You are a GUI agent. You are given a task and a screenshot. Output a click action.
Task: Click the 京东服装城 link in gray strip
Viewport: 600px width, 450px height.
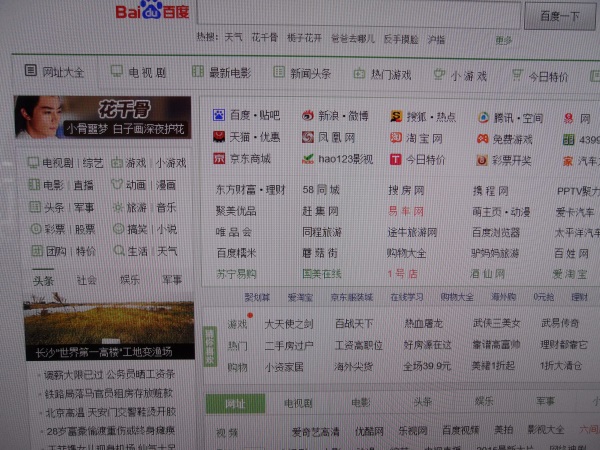click(x=352, y=297)
